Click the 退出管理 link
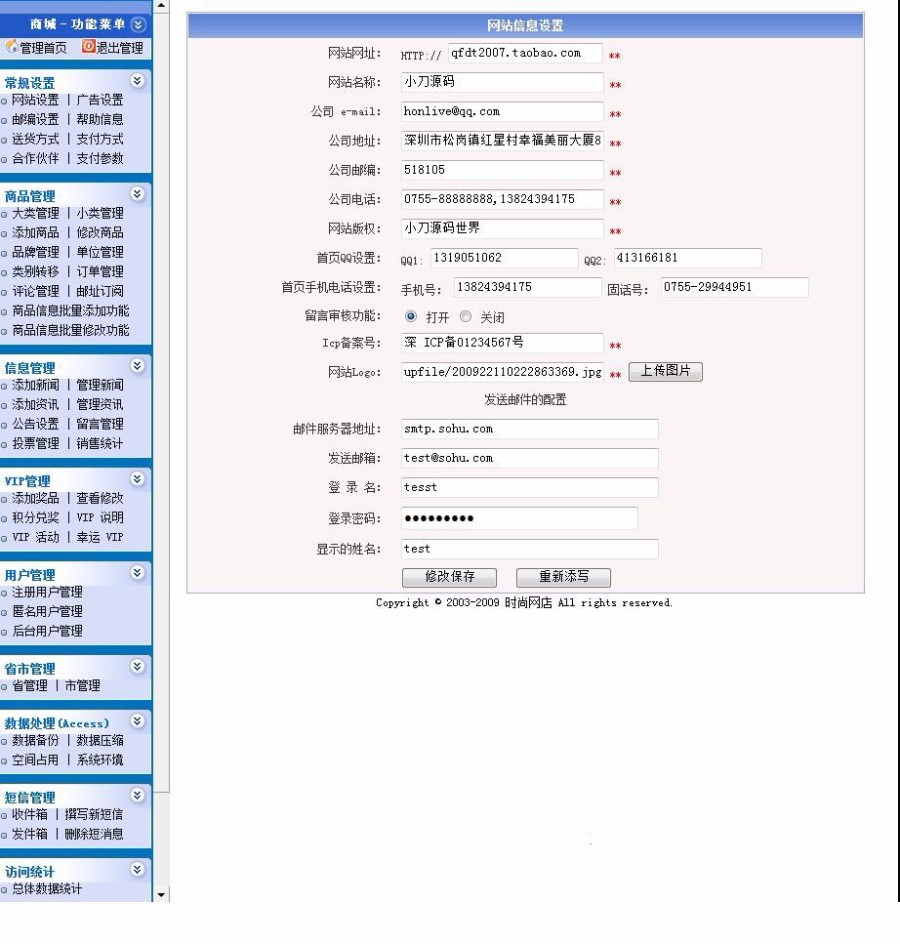 pos(120,48)
